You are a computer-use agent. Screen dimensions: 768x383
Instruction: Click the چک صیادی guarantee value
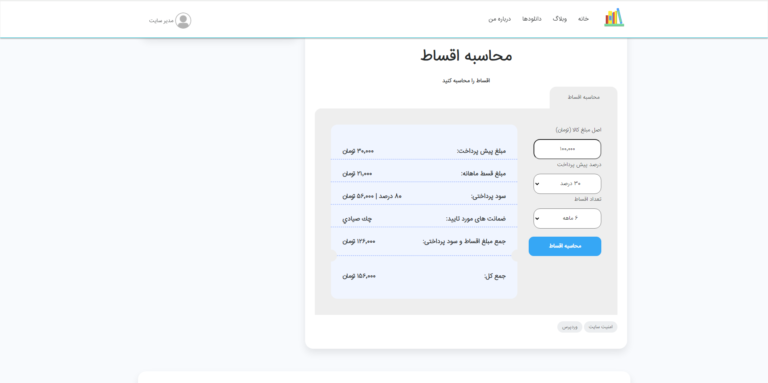pyautogui.click(x=357, y=219)
